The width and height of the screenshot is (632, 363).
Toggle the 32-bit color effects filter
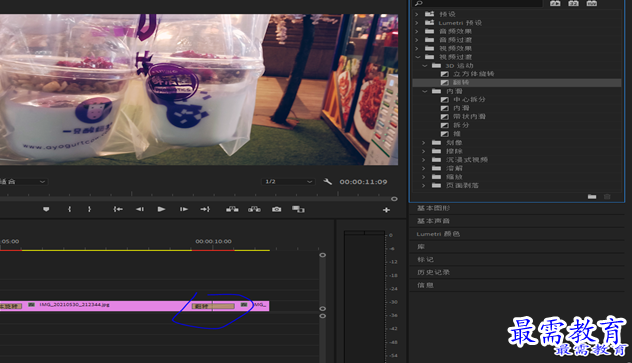(x=573, y=3)
